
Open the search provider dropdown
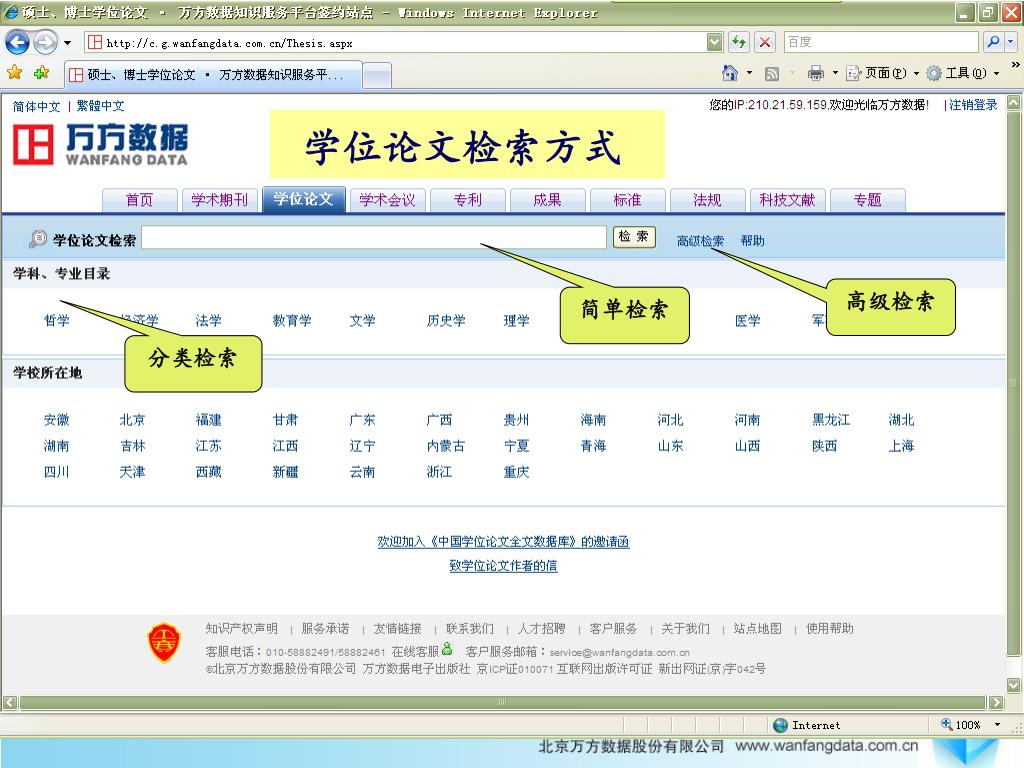tap(1011, 42)
